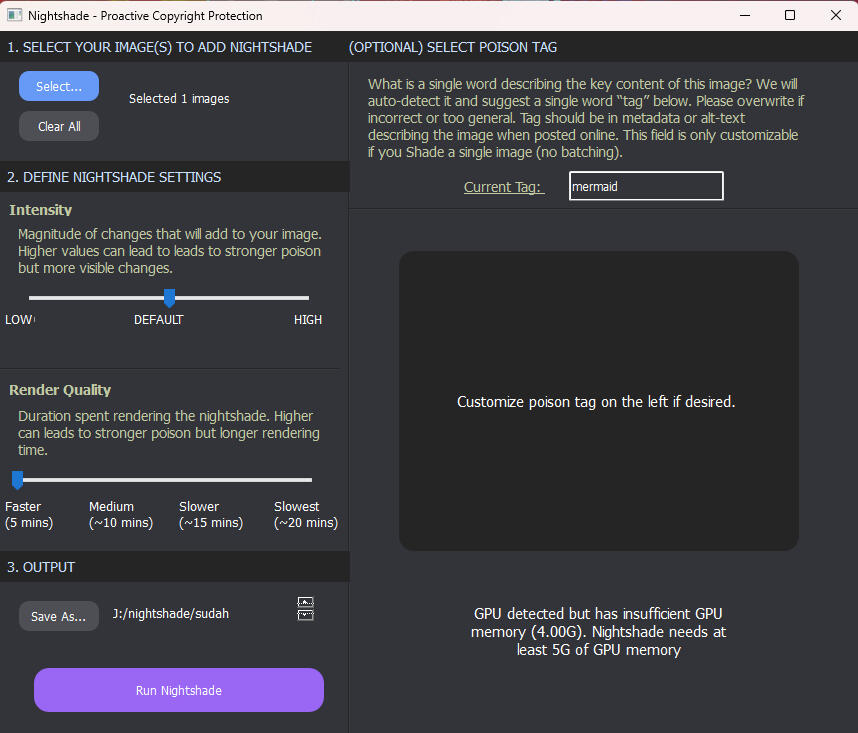The image size is (858, 733).
Task: Click the underlined Current Tag label
Action: click(503, 187)
